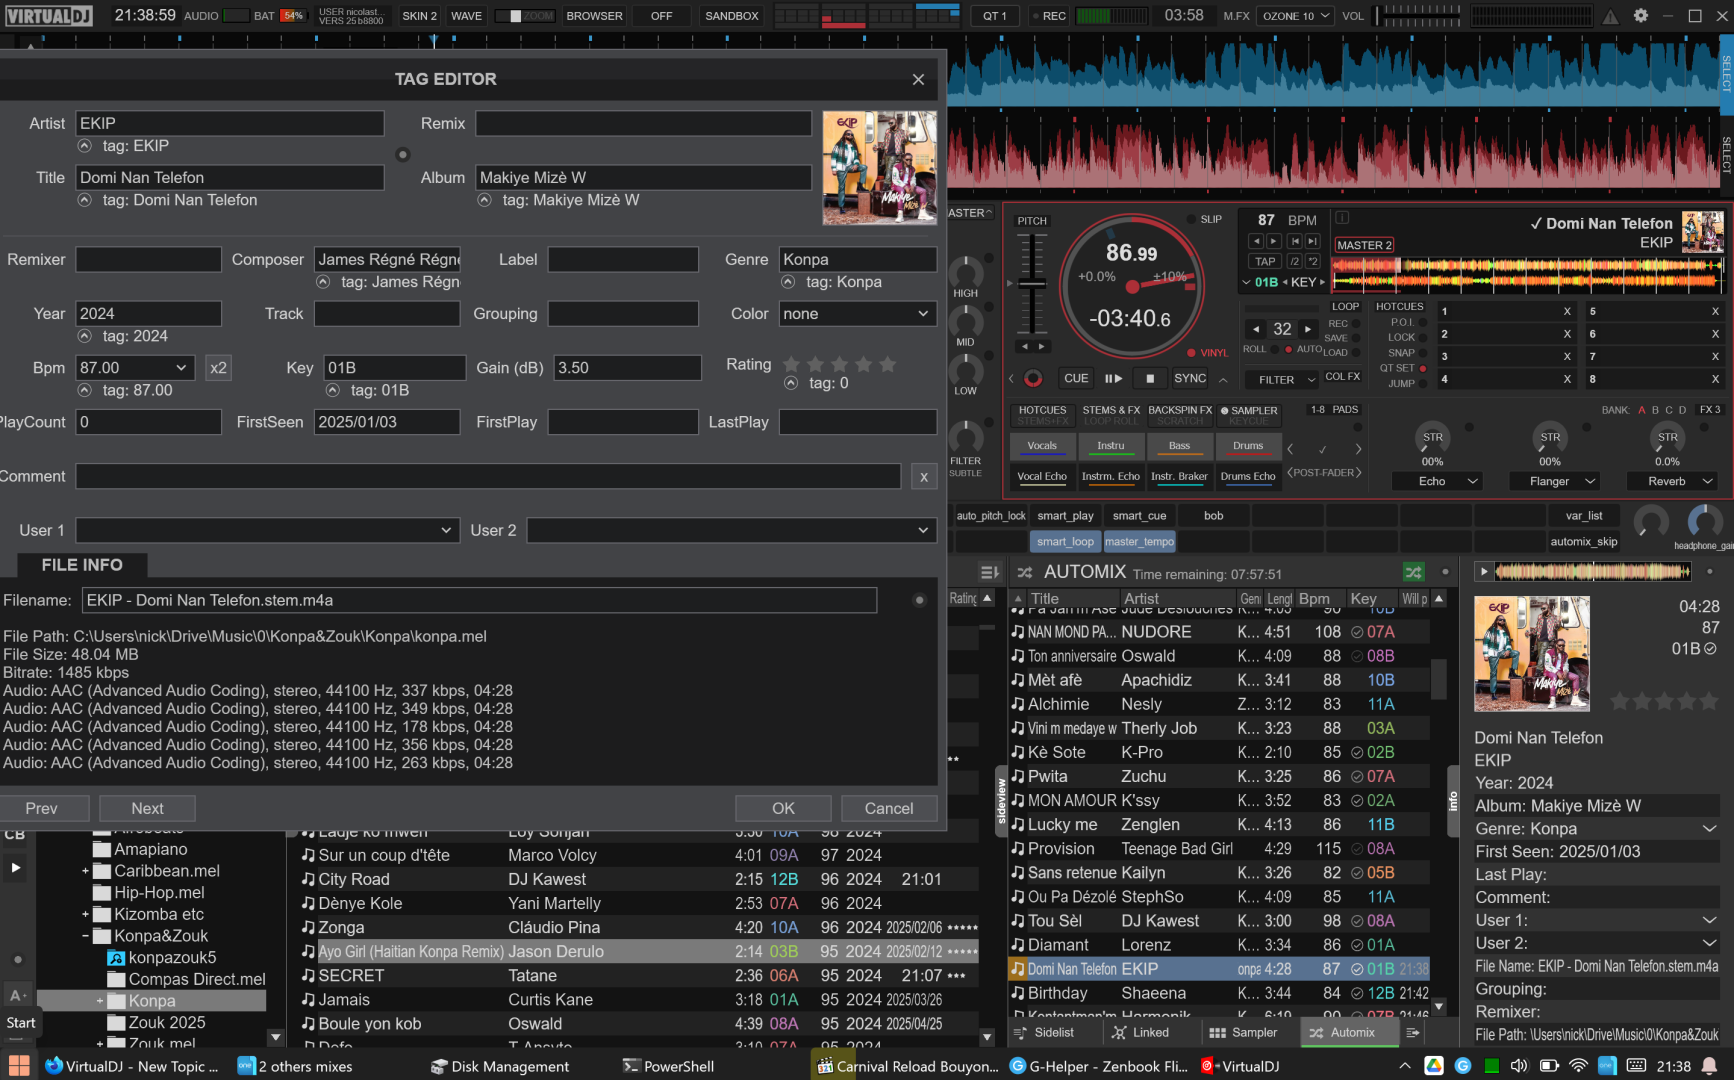Image resolution: width=1734 pixels, height=1080 pixels.
Task: Open the Sampler tab in sideview
Action: pyautogui.click(x=1243, y=1033)
